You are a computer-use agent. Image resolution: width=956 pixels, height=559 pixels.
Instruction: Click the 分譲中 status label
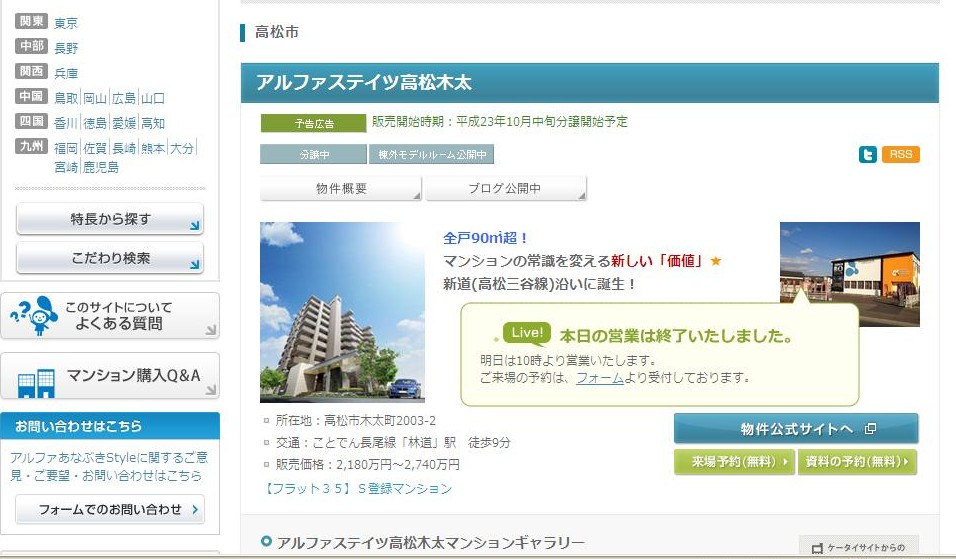click(x=313, y=154)
